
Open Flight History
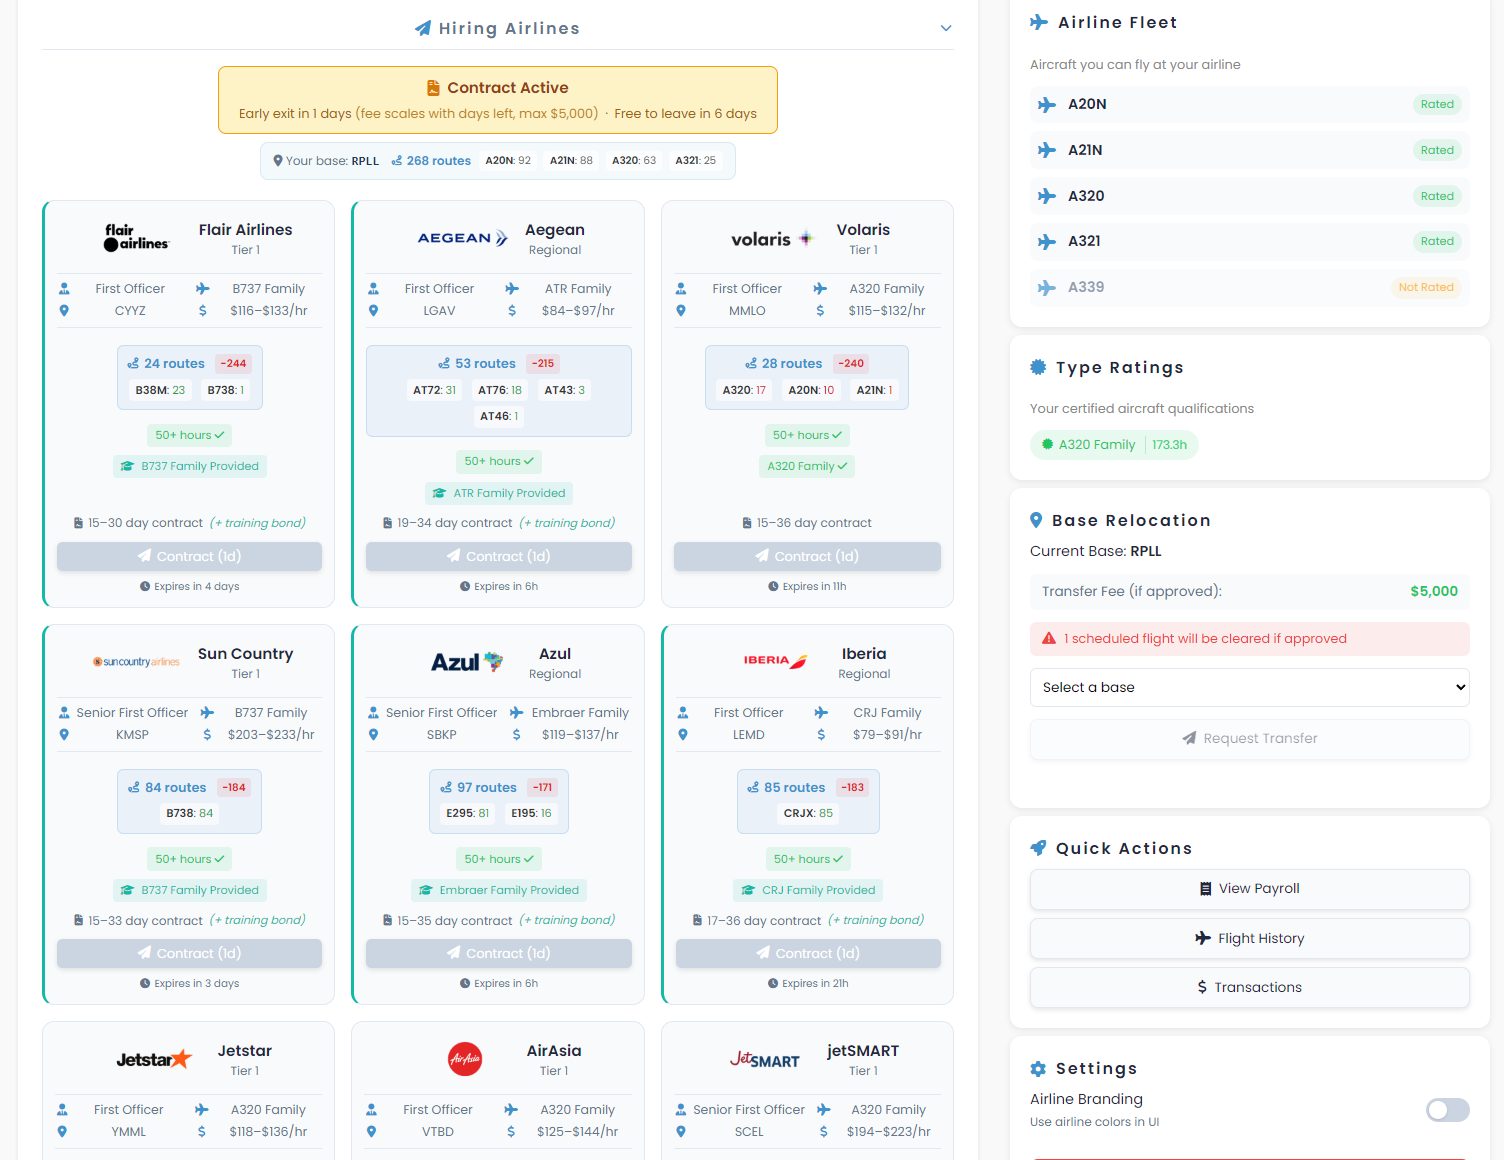(x=1250, y=938)
